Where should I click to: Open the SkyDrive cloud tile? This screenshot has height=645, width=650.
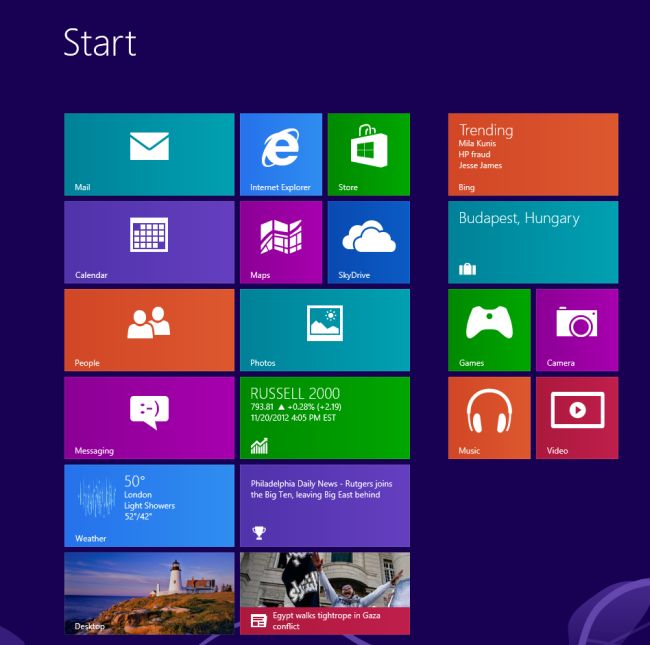[369, 242]
